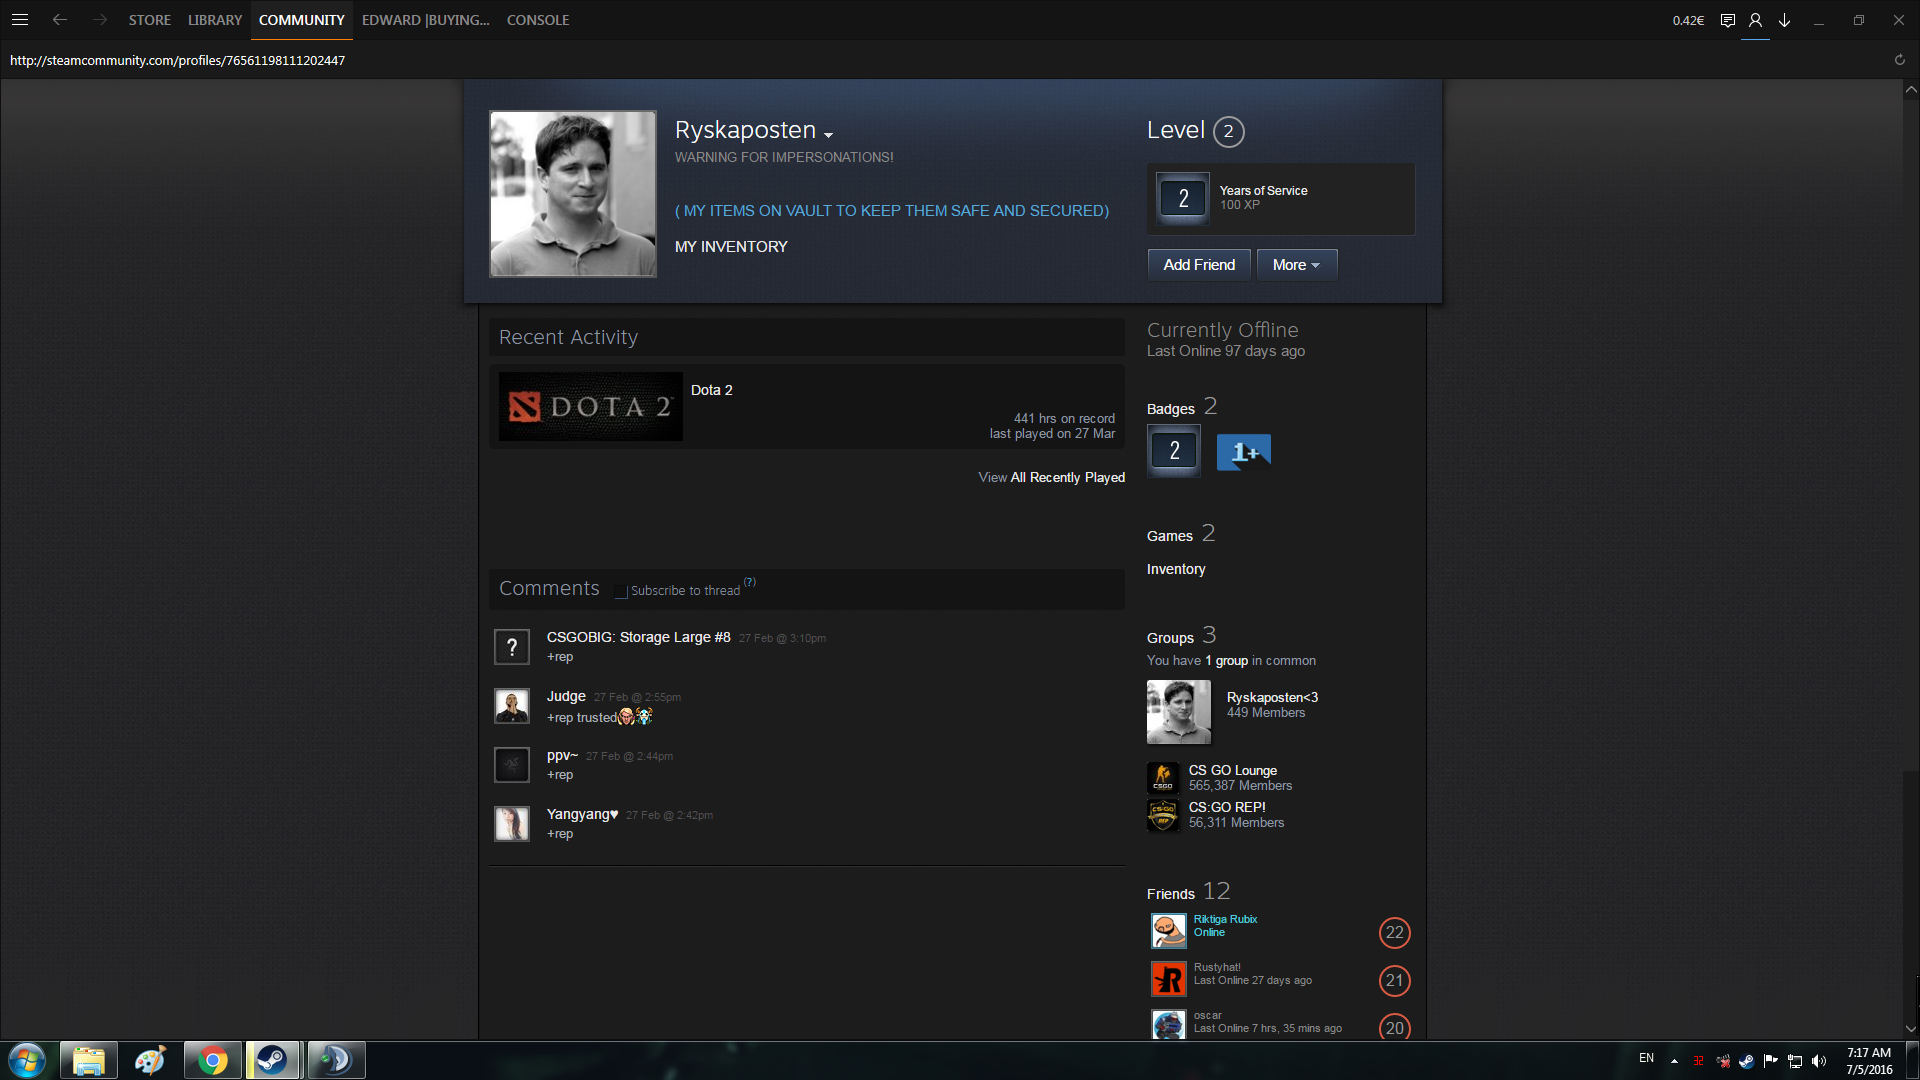Open downloads arrow icon
Image resolution: width=1920 pixels, height=1080 pixels.
tap(1784, 20)
